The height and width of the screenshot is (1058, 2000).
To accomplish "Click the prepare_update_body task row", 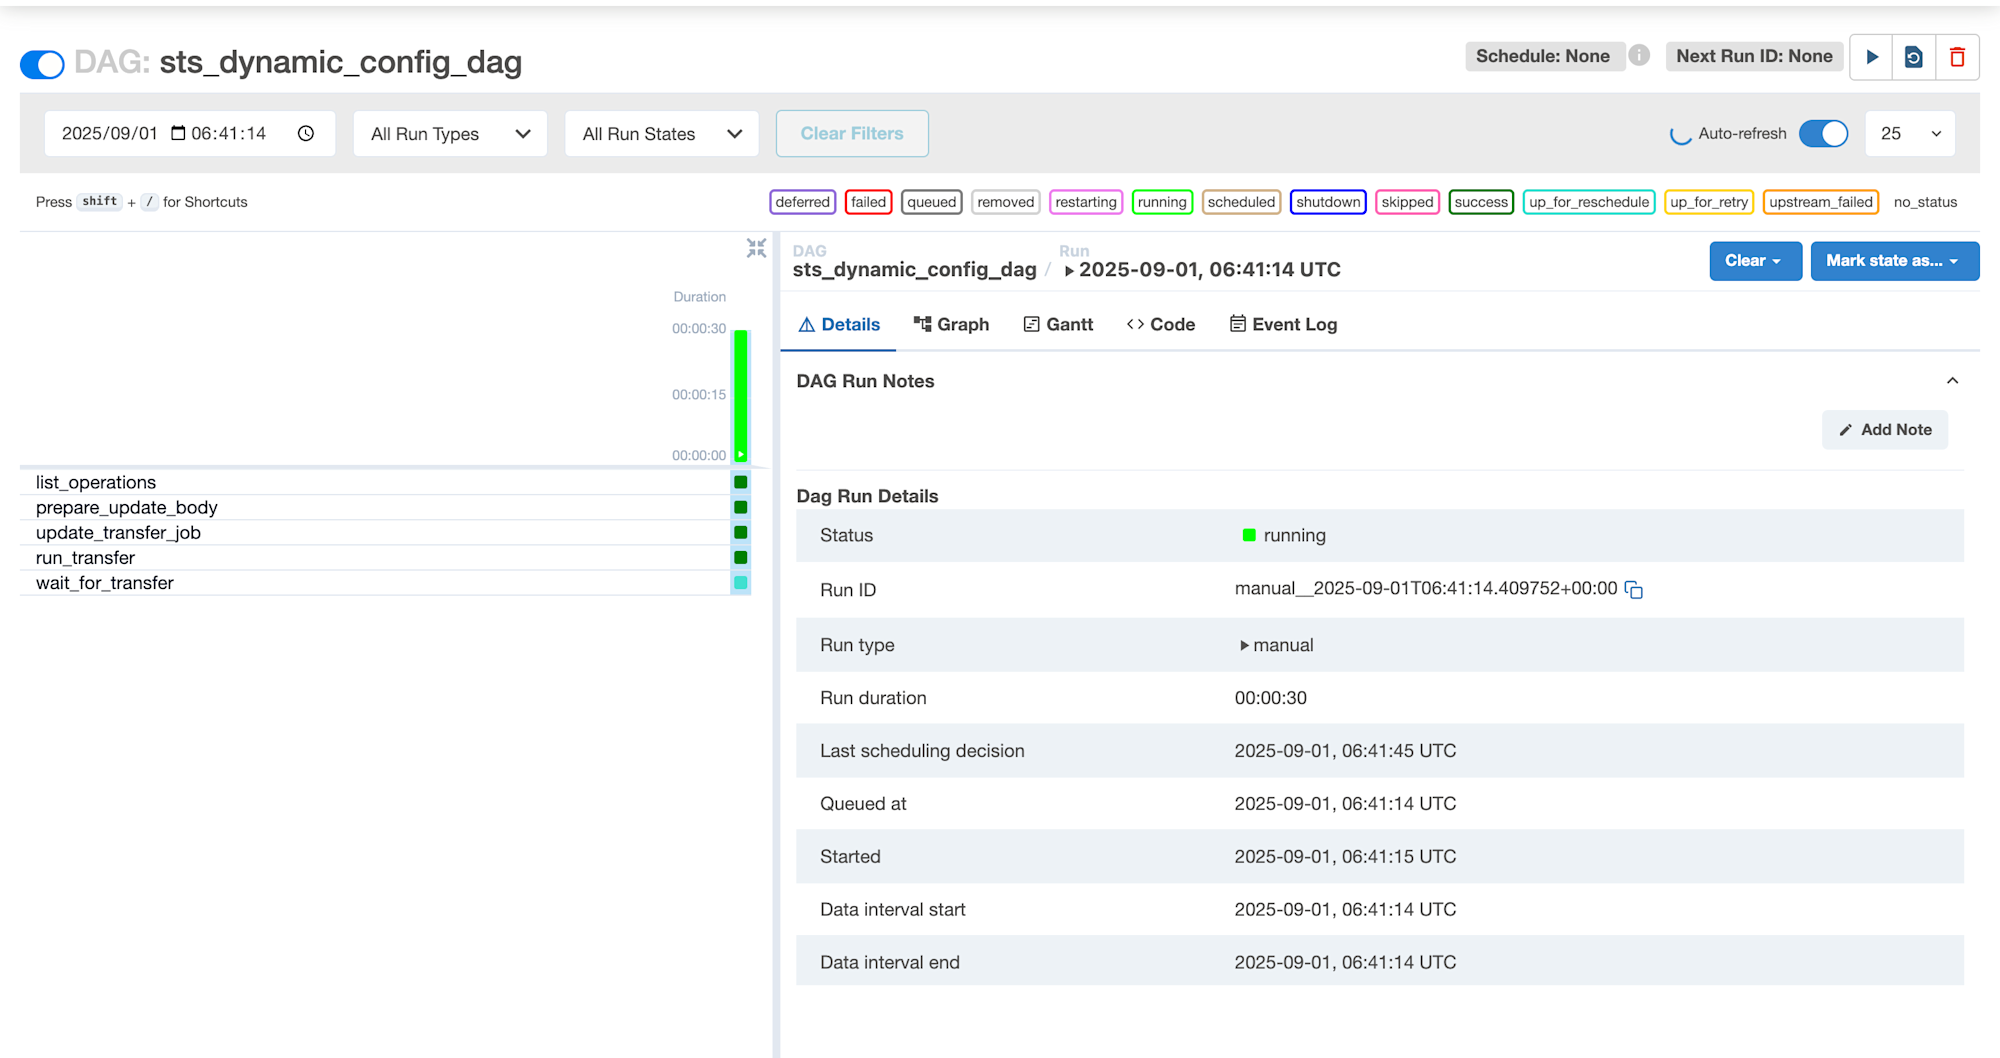I will [x=385, y=507].
